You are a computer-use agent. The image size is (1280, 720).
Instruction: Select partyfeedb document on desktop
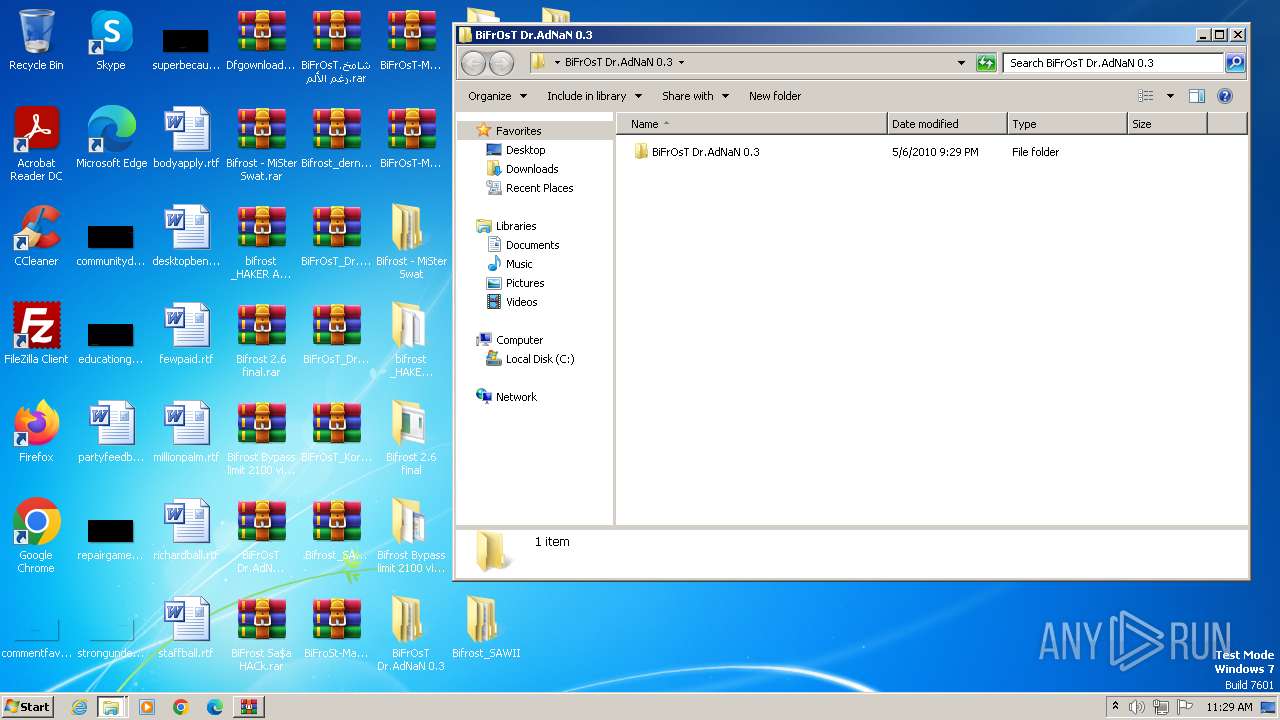[111, 432]
